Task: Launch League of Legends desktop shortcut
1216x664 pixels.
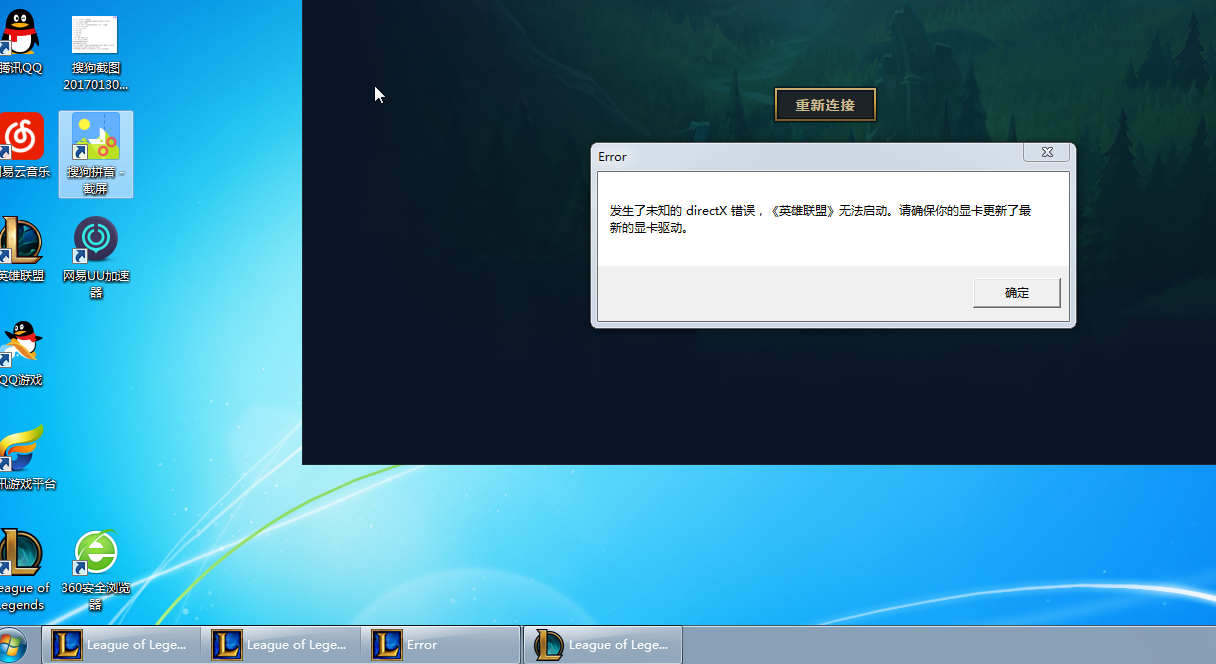Action: point(22,570)
